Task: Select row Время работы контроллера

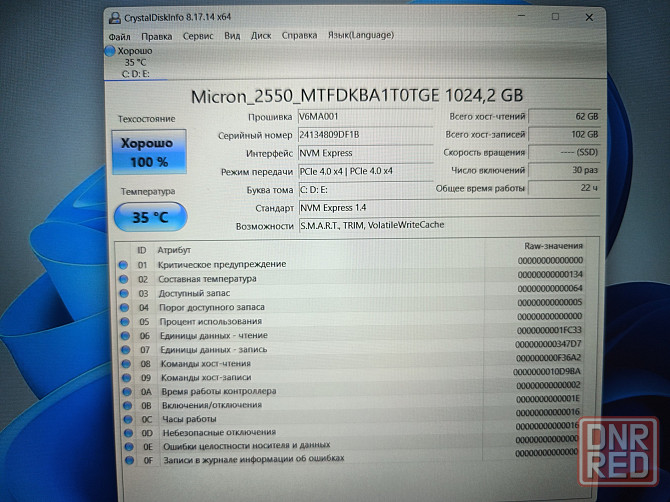Action: tap(350, 389)
